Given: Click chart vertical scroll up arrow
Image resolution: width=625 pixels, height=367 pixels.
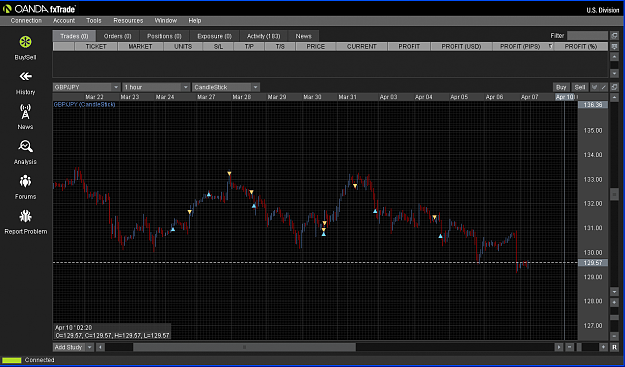Looking at the screenshot, I should pyautogui.click(x=614, y=97).
